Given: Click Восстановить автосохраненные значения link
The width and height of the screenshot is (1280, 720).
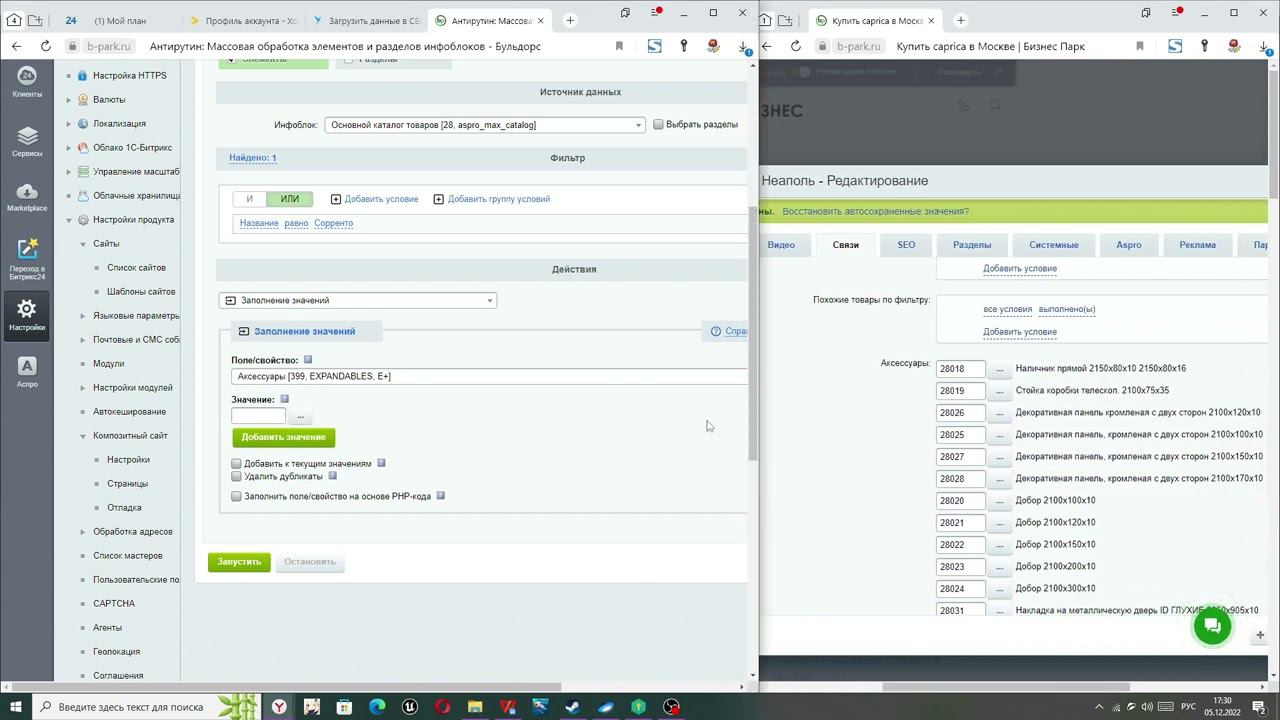Looking at the screenshot, I should [875, 212].
